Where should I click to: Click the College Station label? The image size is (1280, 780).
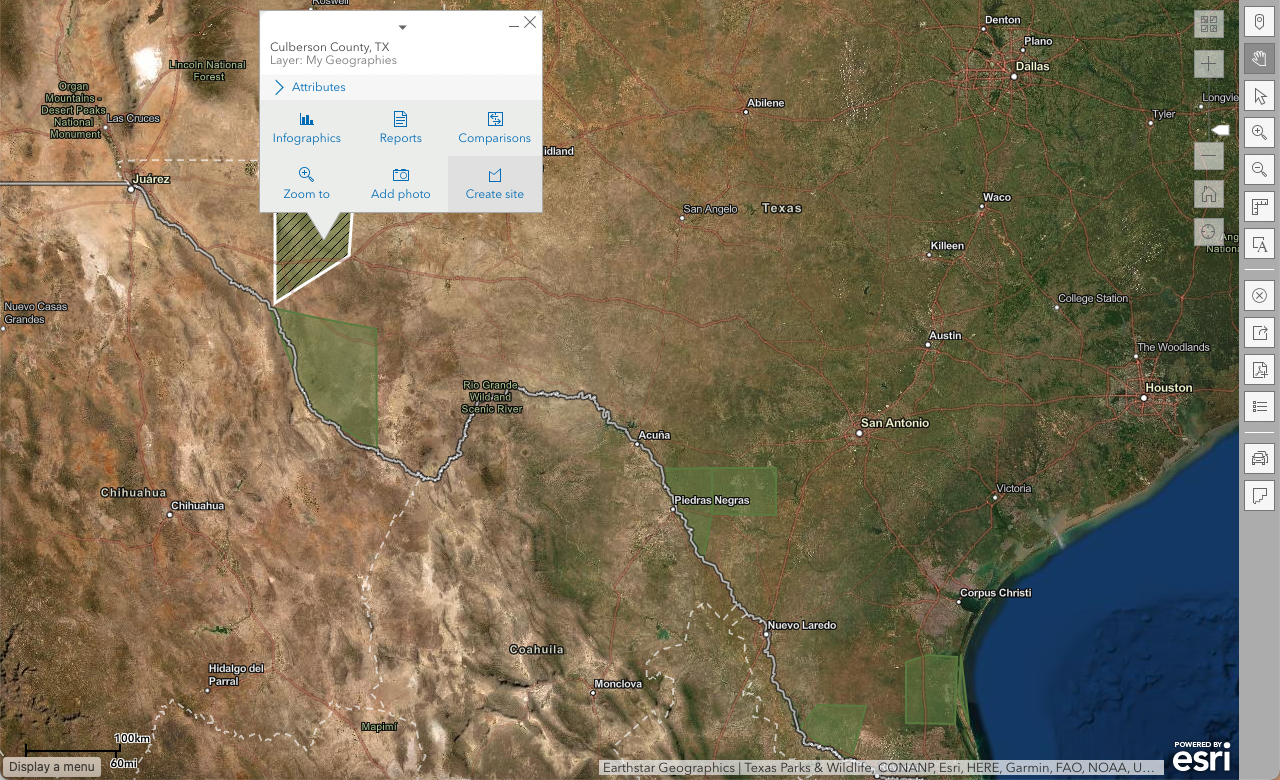tap(1093, 299)
